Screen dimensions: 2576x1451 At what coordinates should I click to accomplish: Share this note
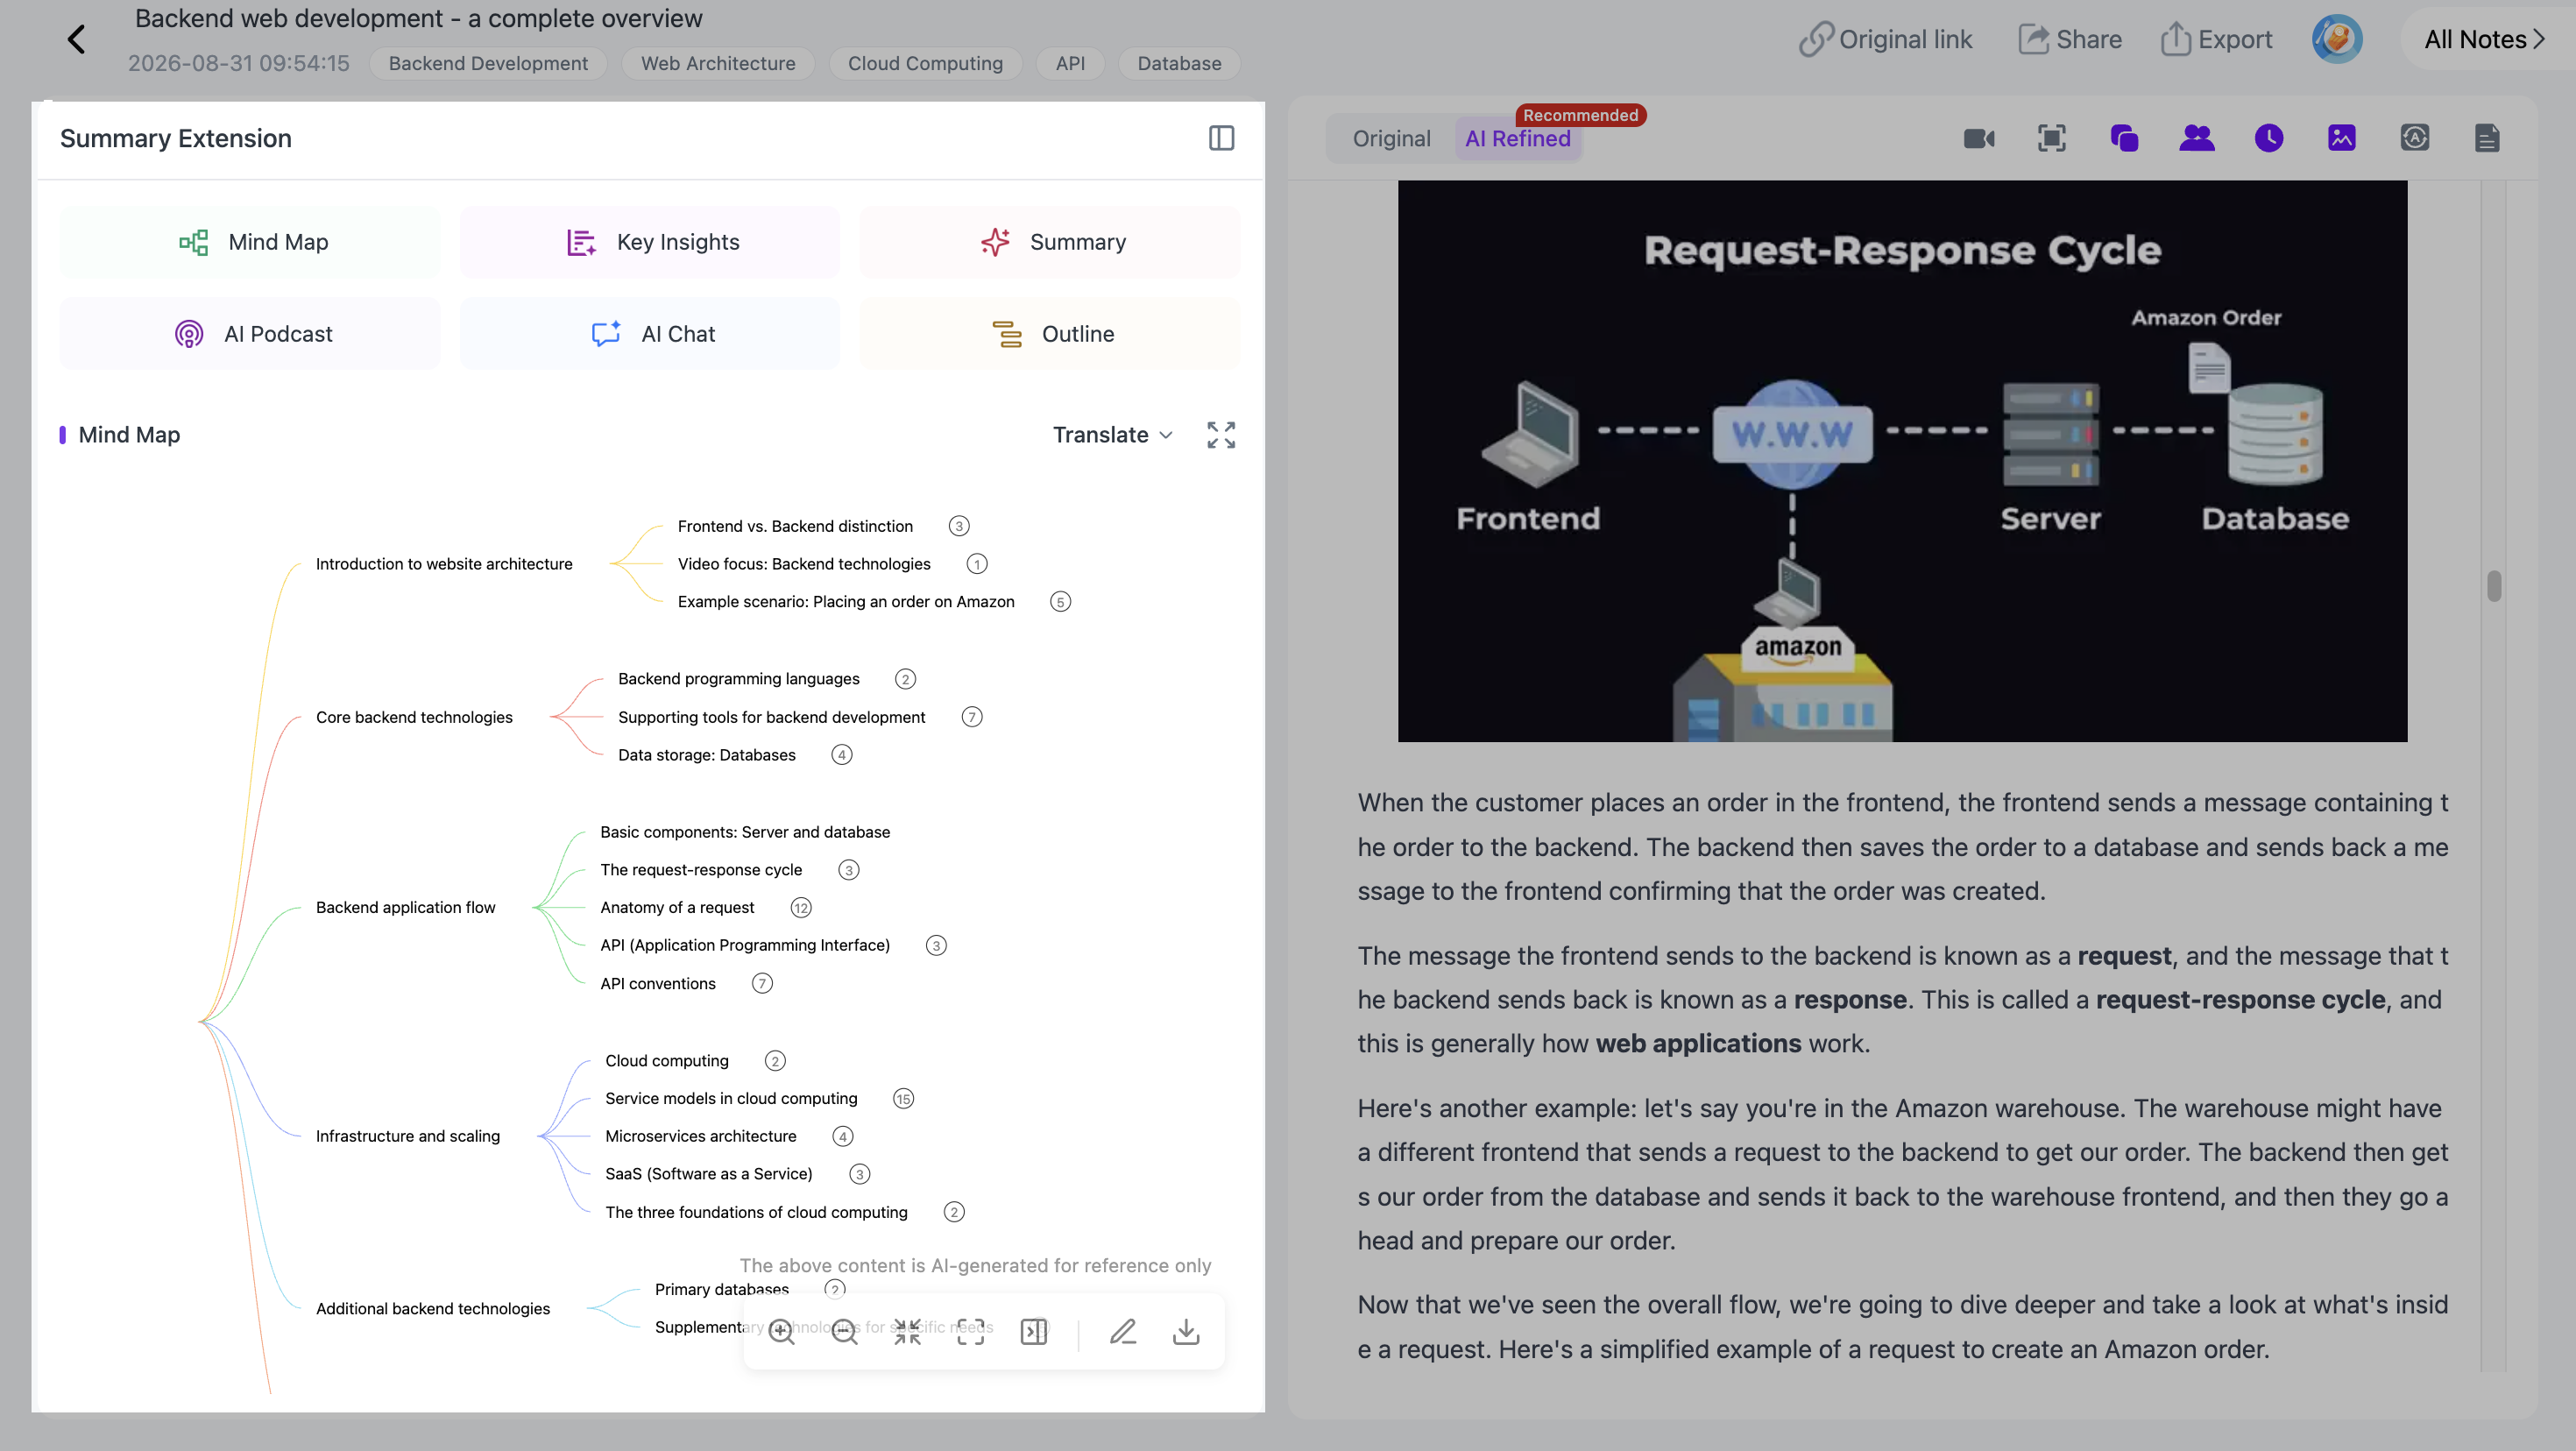click(x=2070, y=39)
